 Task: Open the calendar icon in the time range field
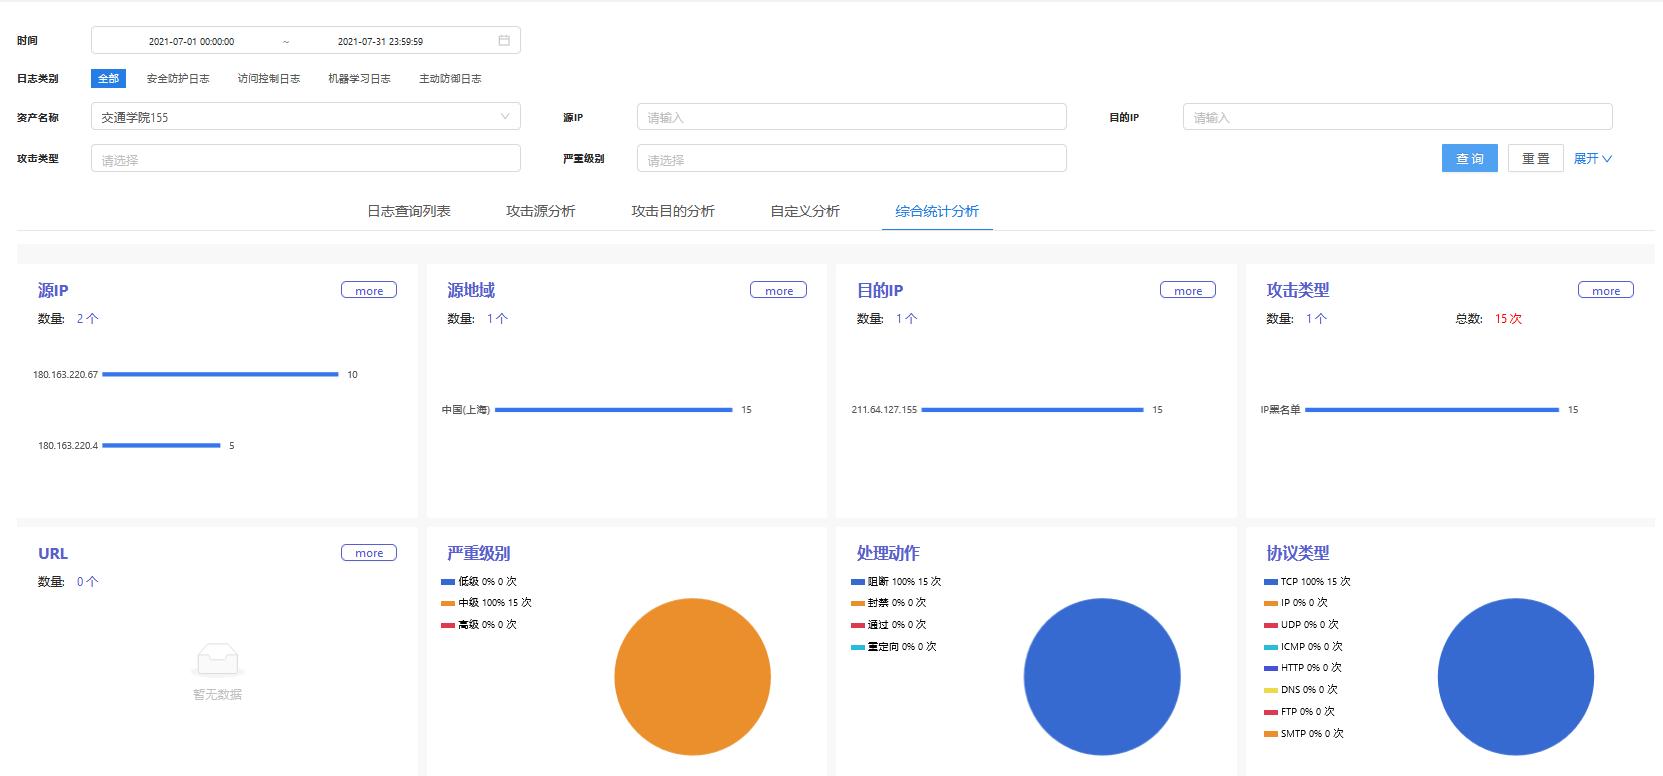[504, 40]
